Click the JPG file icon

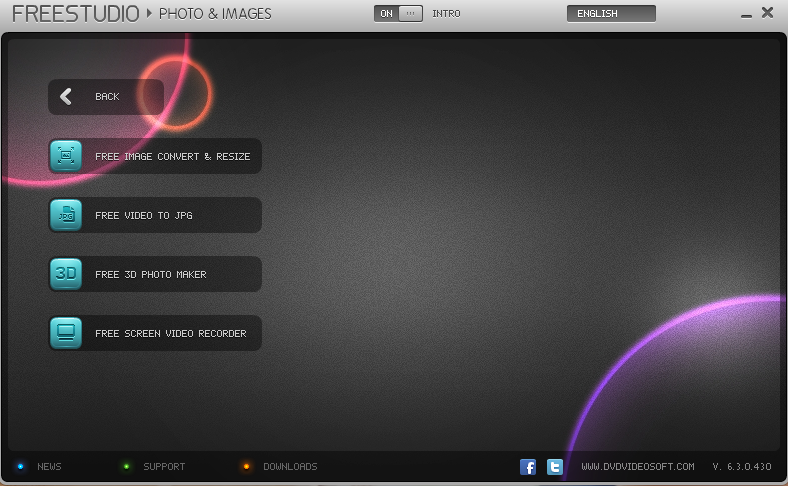[x=66, y=215]
